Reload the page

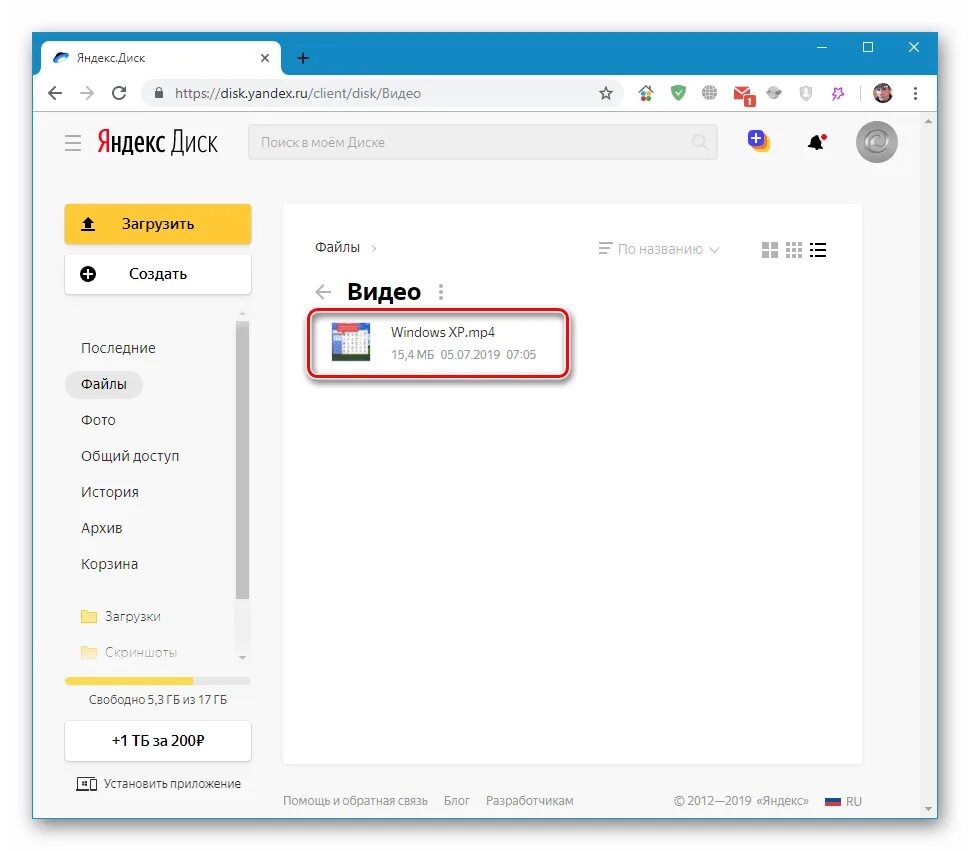point(119,93)
